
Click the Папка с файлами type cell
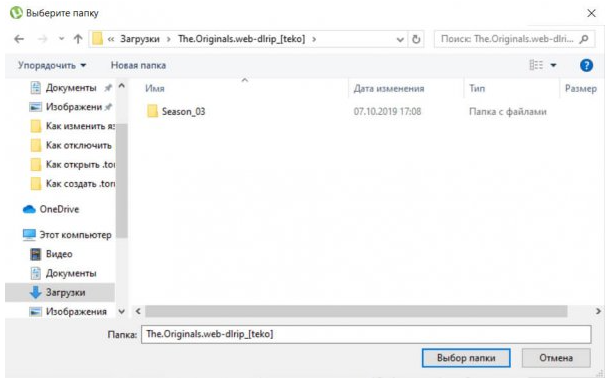(507, 112)
